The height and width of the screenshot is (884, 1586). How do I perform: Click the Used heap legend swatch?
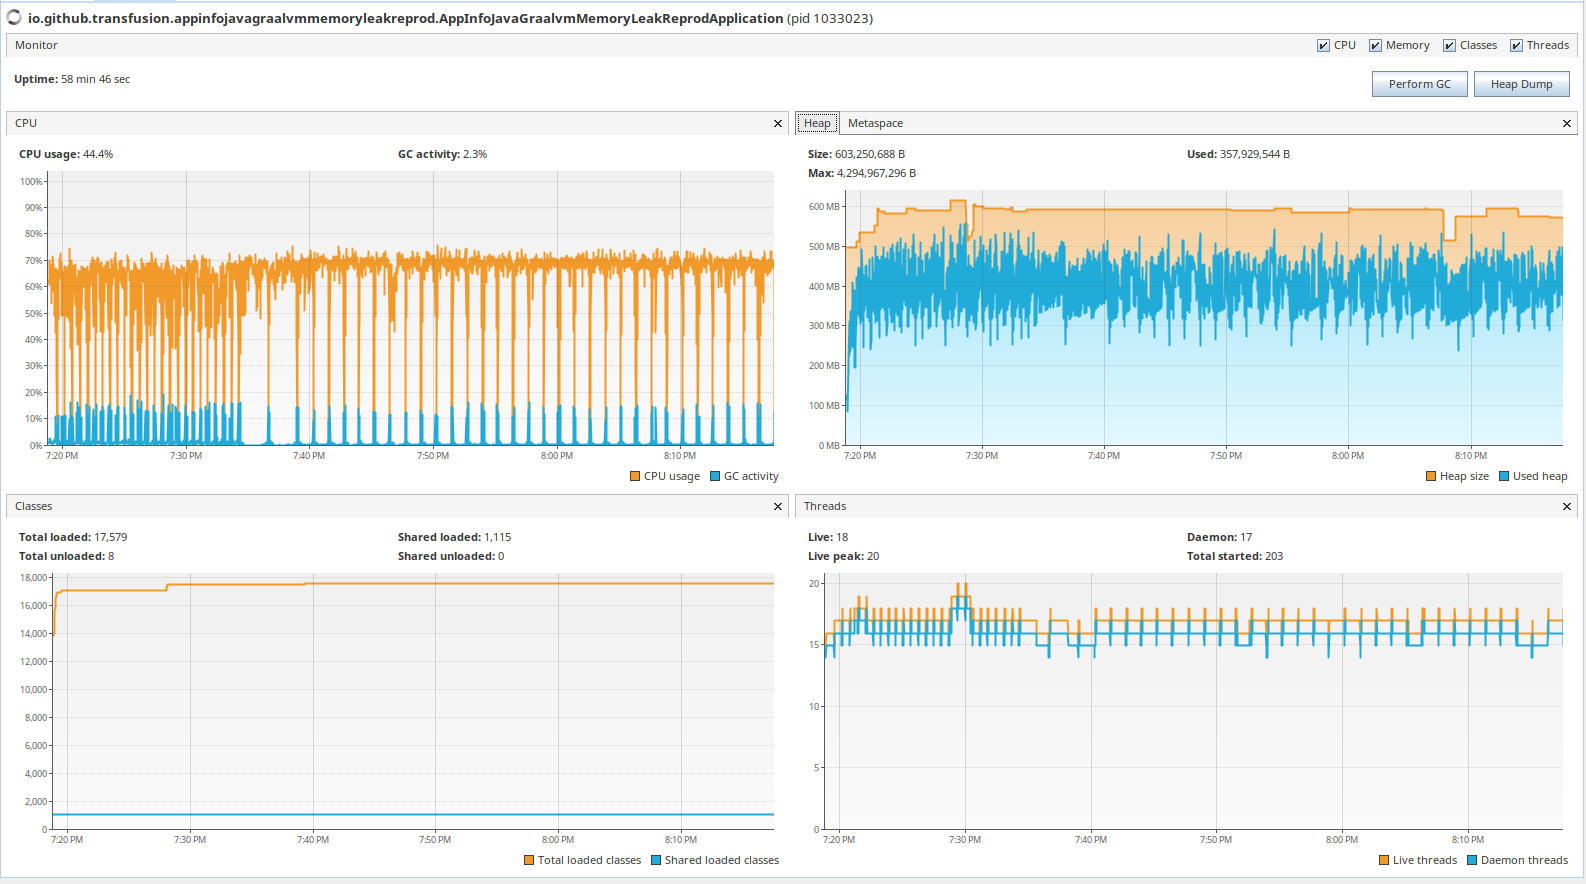[x=1504, y=476]
